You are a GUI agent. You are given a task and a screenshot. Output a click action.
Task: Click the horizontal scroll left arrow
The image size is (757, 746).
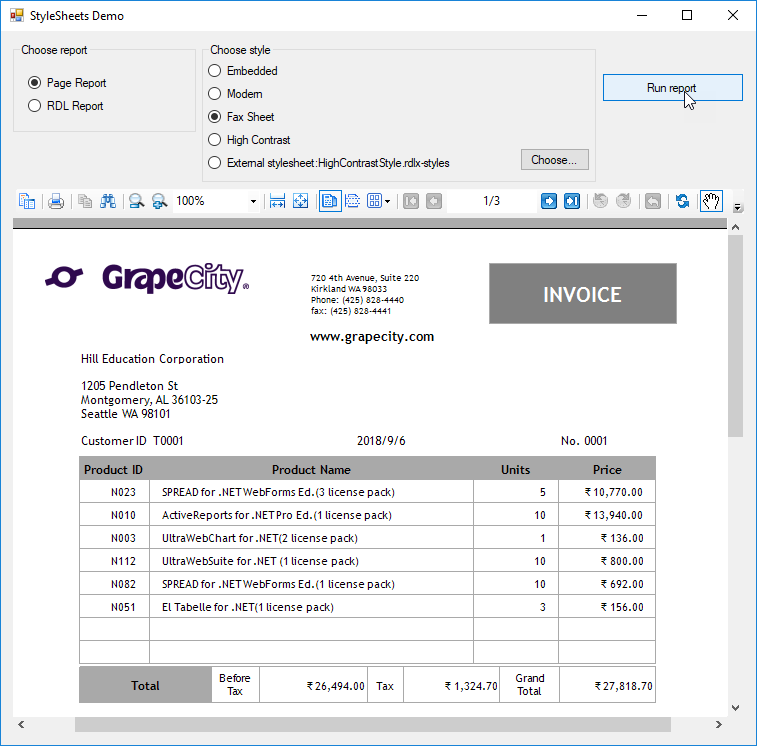tap(21, 724)
